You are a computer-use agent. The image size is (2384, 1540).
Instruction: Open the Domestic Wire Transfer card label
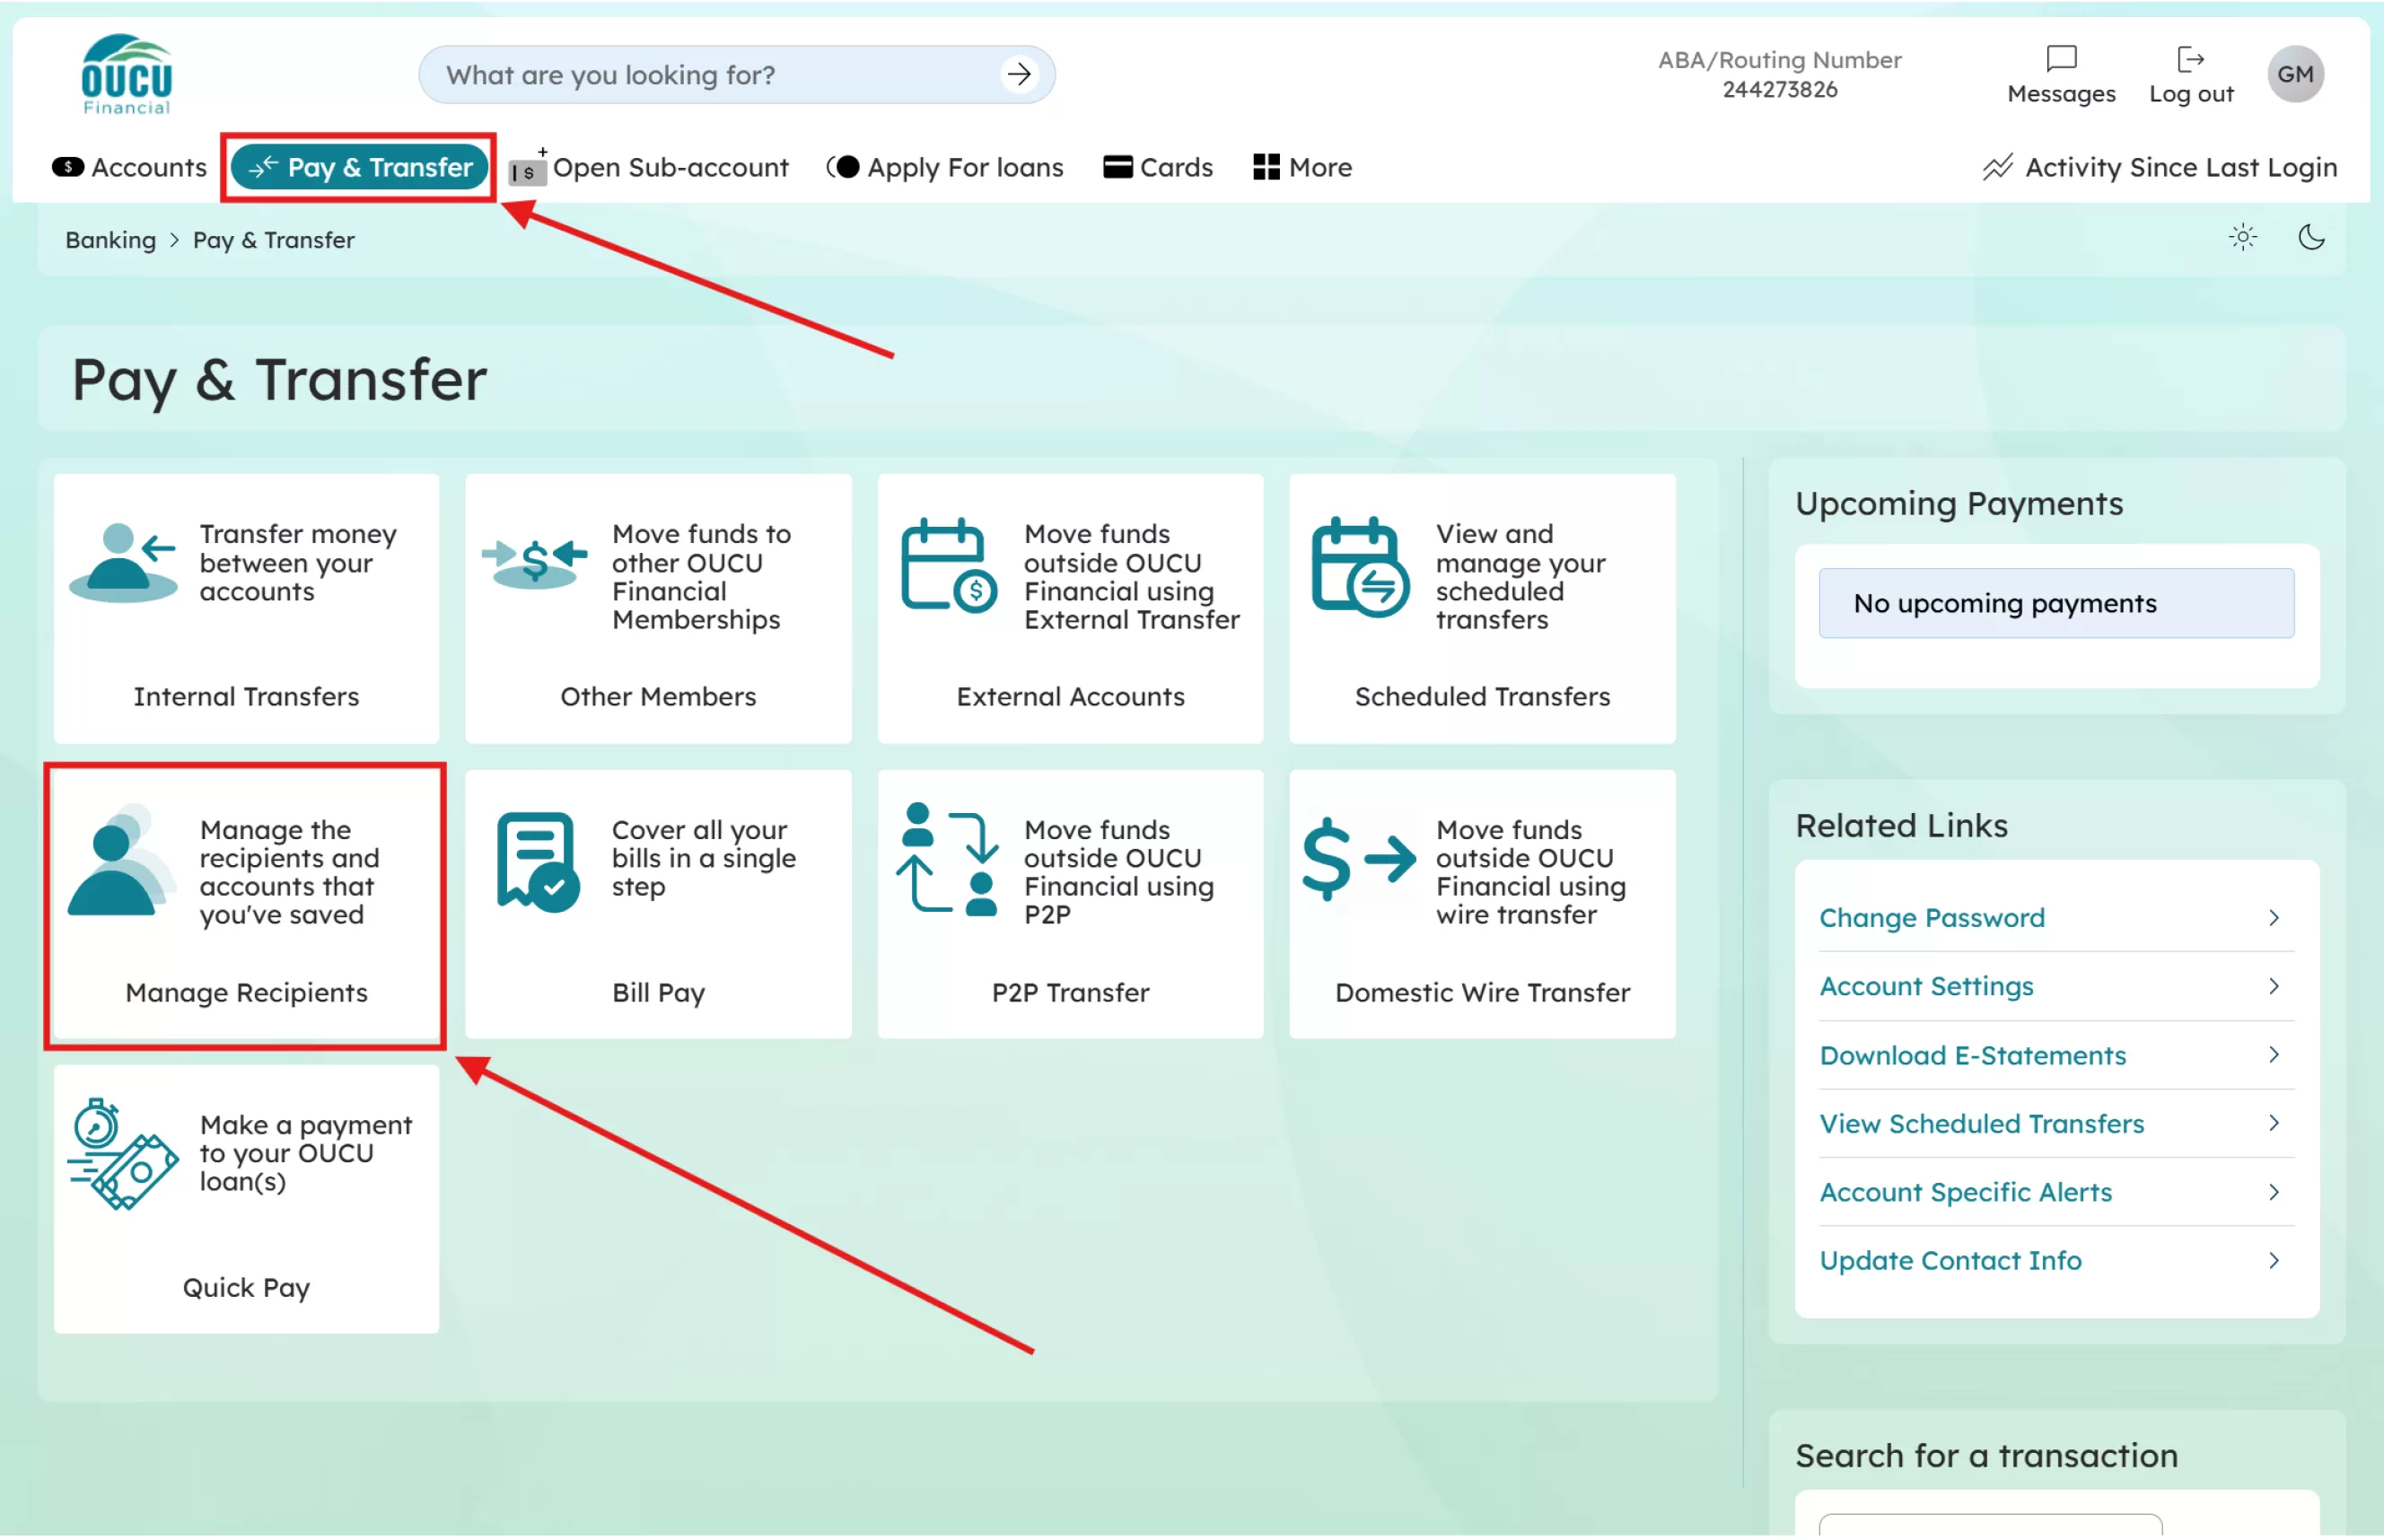(1482, 992)
